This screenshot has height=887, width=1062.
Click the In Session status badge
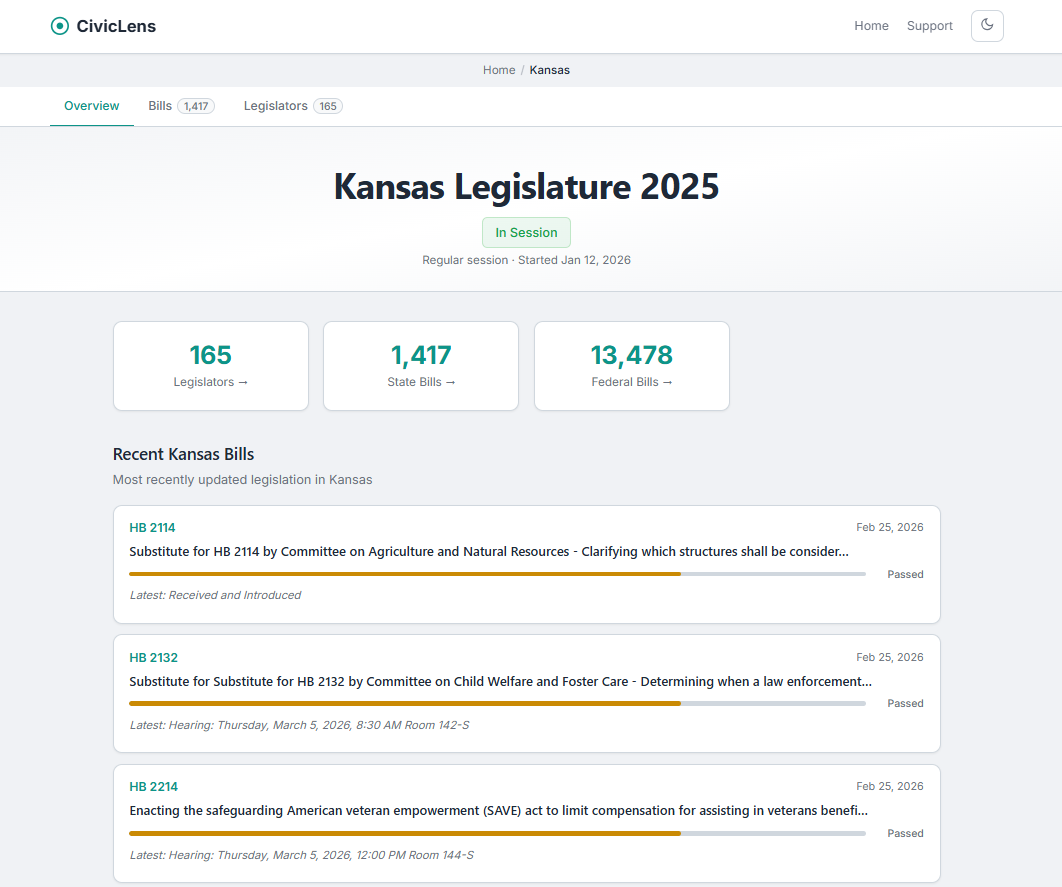click(526, 233)
